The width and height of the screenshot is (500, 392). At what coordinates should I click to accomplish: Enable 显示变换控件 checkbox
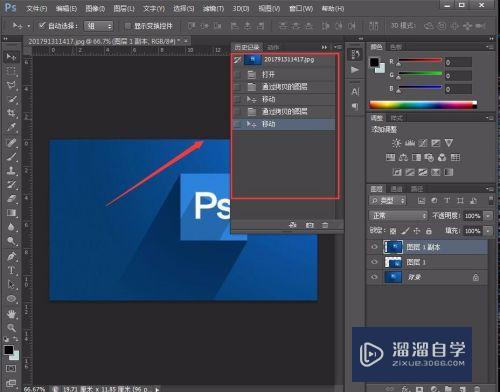tap(127, 26)
